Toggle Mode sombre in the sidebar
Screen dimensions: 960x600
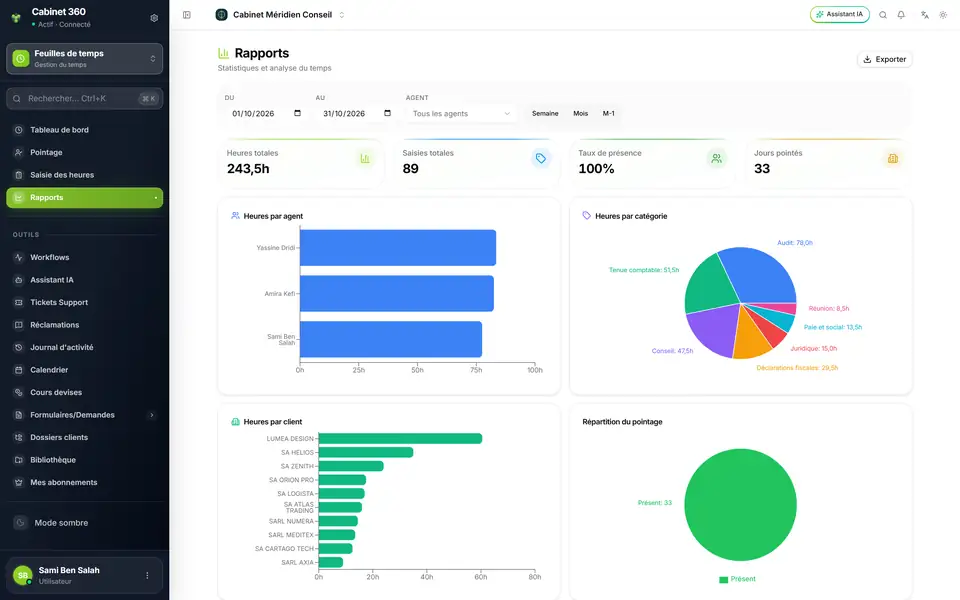pos(84,523)
